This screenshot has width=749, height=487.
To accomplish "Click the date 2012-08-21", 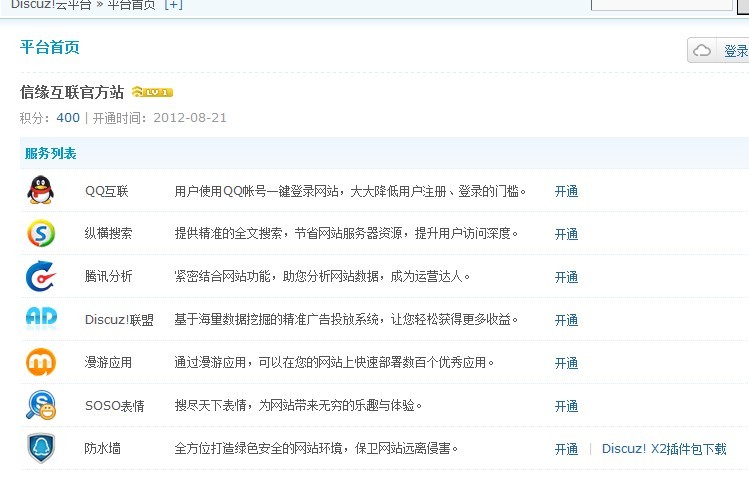I will click(x=190, y=117).
